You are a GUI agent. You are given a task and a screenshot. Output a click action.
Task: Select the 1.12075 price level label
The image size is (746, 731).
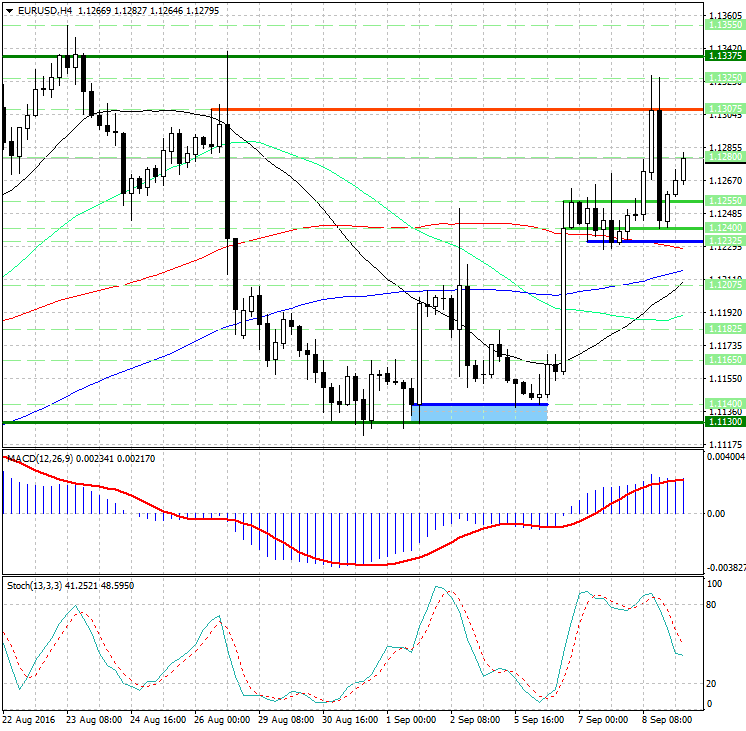pyautogui.click(x=725, y=285)
